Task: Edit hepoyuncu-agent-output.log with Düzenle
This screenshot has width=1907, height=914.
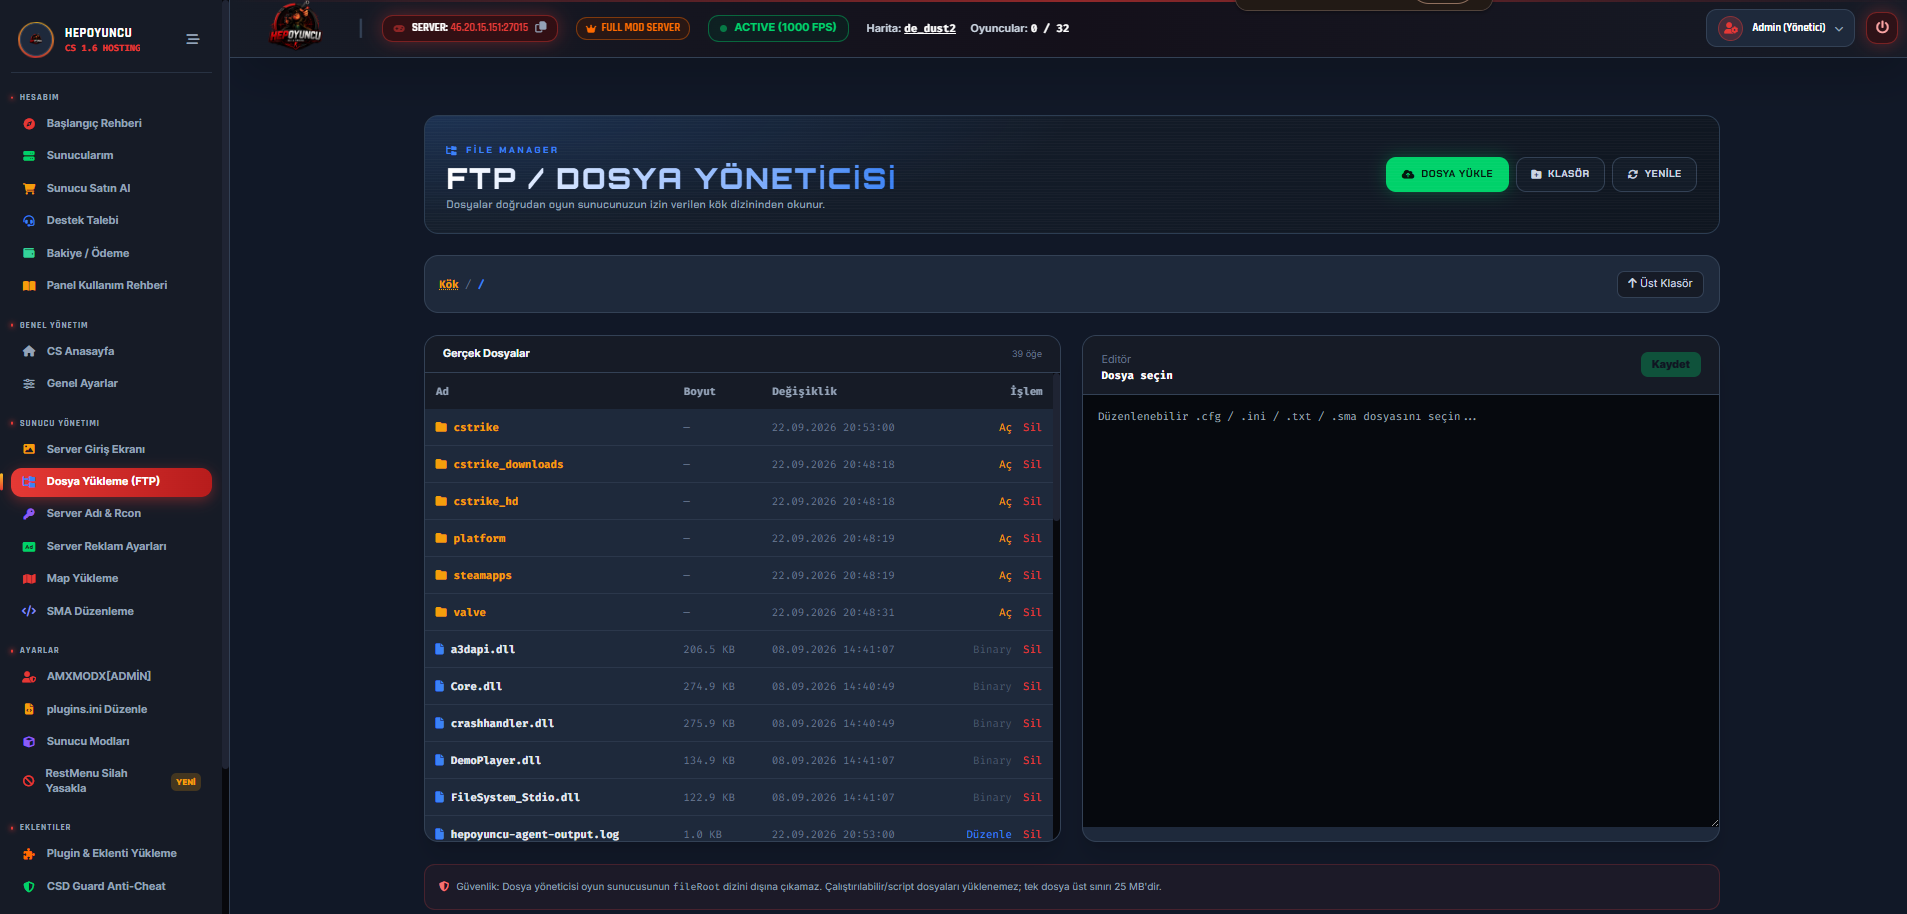Action: (989, 835)
